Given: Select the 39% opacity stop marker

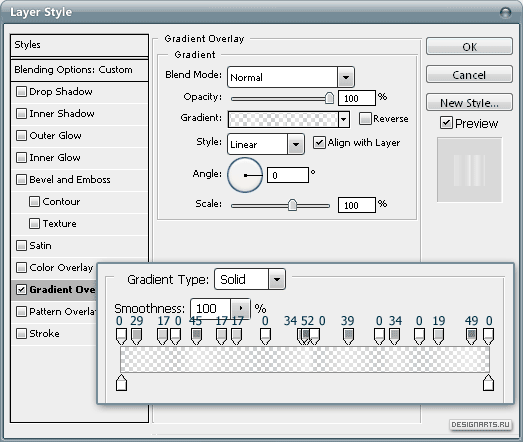Looking at the screenshot, I should pyautogui.click(x=349, y=336).
